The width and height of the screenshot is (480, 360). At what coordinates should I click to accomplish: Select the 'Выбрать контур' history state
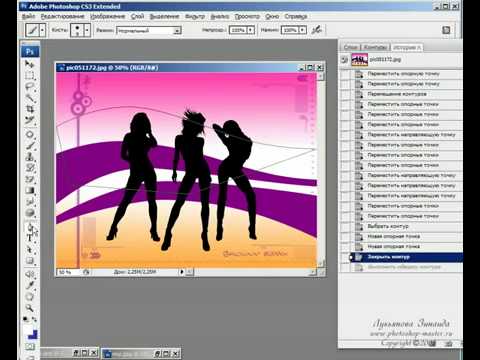pos(406,226)
